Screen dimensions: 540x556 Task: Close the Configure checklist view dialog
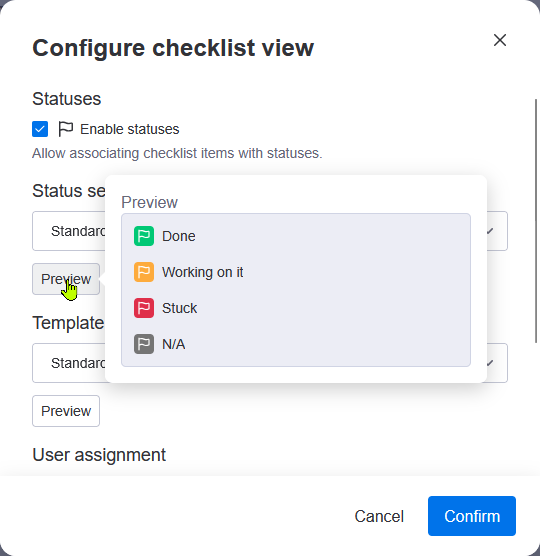500,40
